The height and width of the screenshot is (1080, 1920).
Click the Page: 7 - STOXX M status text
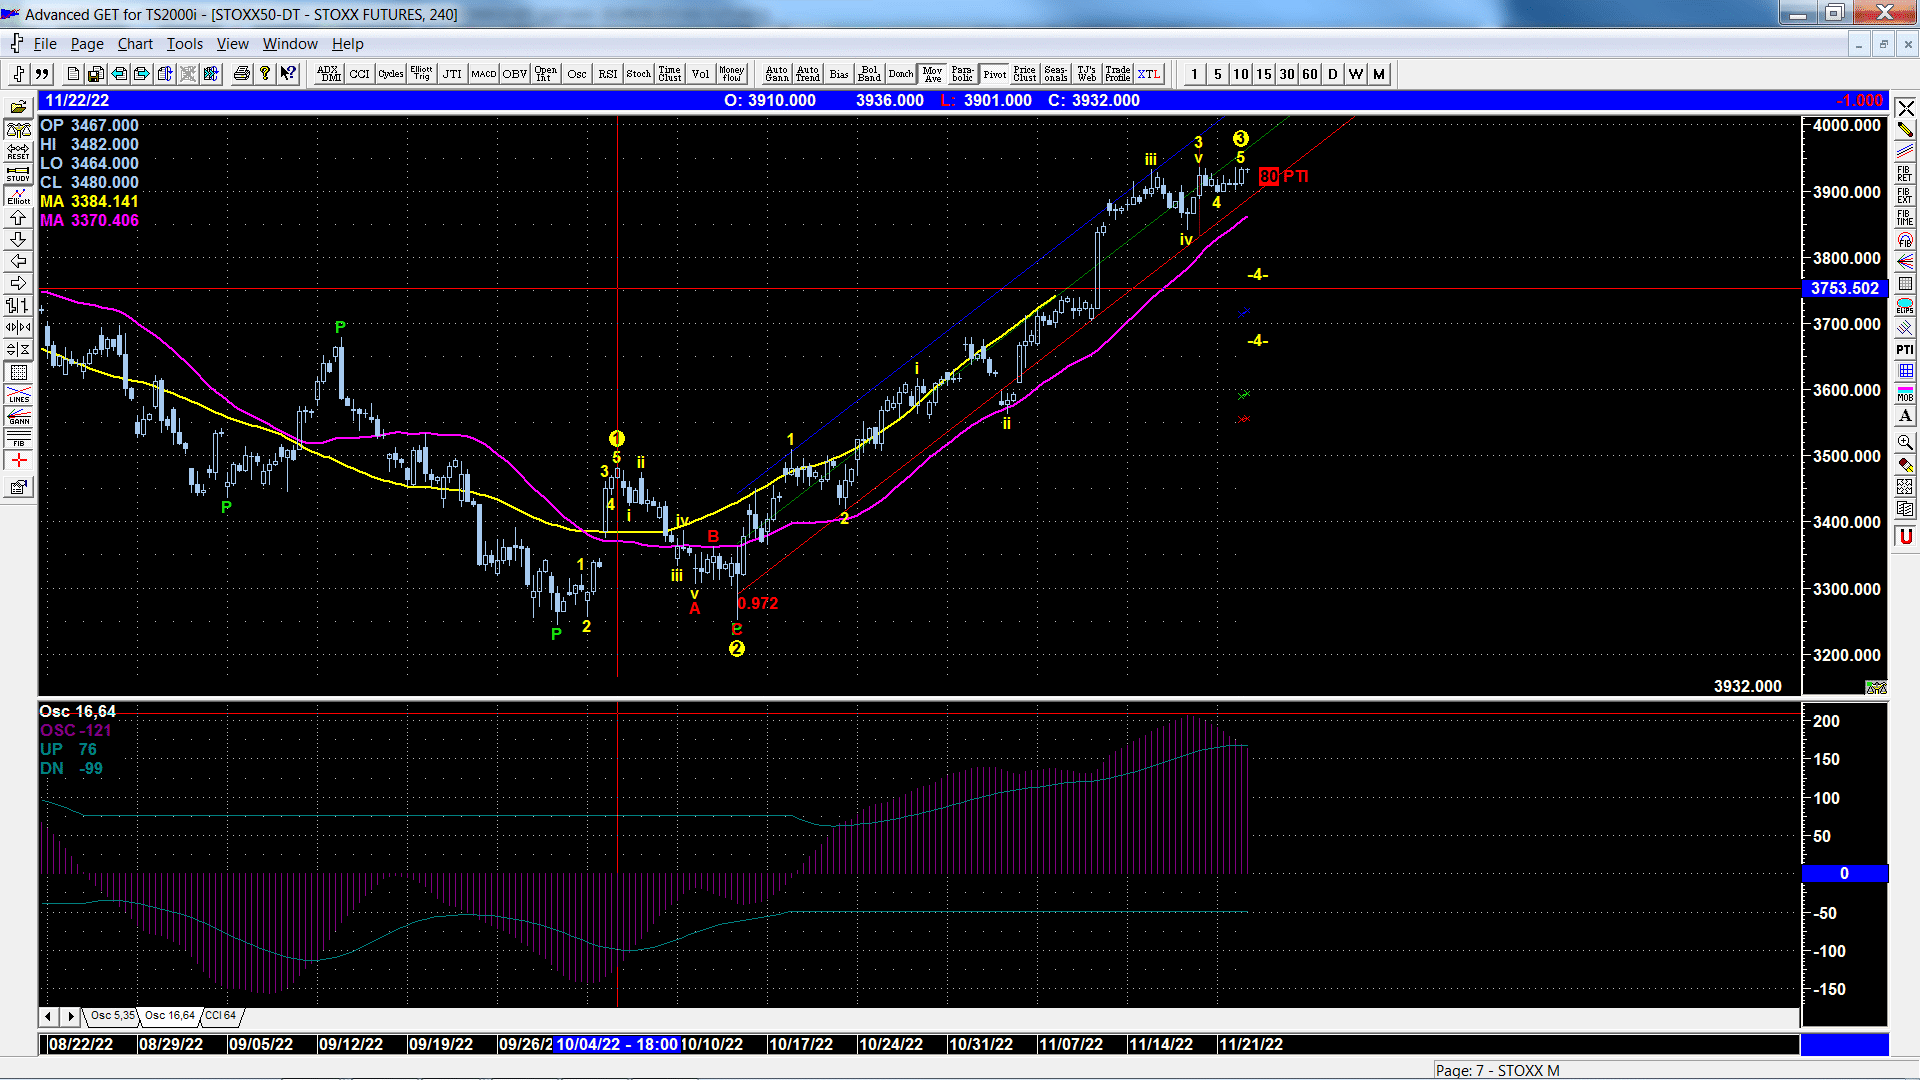coord(1497,1070)
